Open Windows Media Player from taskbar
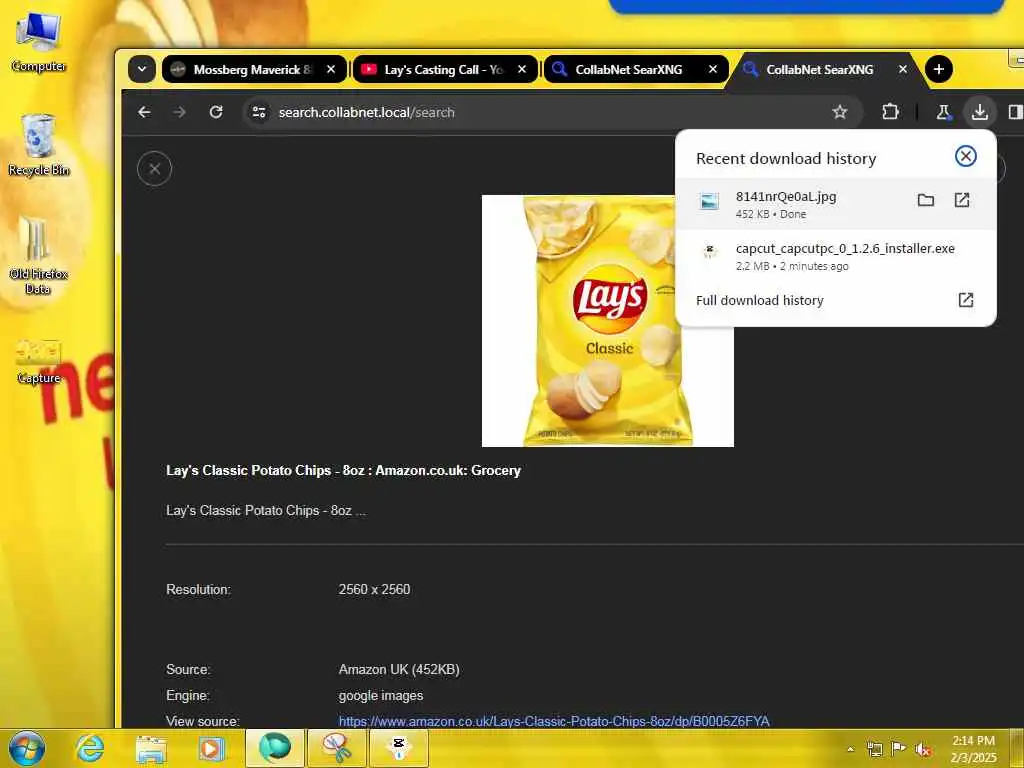The width and height of the screenshot is (1024, 768). (212, 748)
